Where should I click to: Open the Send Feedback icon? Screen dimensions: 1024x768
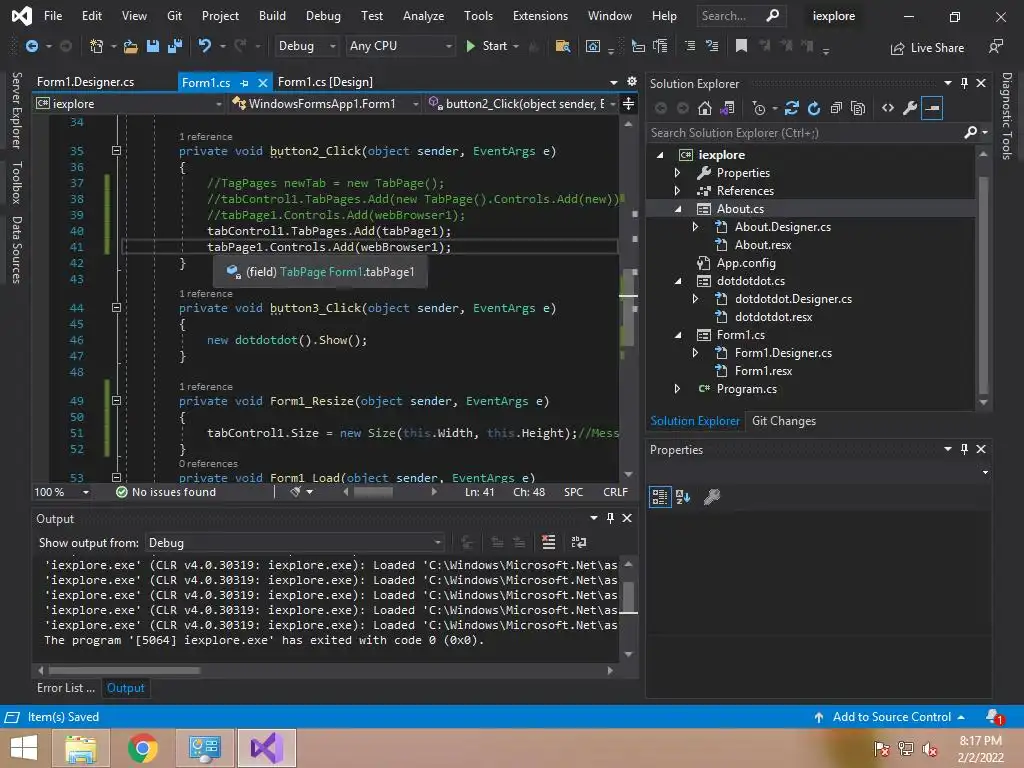tap(996, 46)
